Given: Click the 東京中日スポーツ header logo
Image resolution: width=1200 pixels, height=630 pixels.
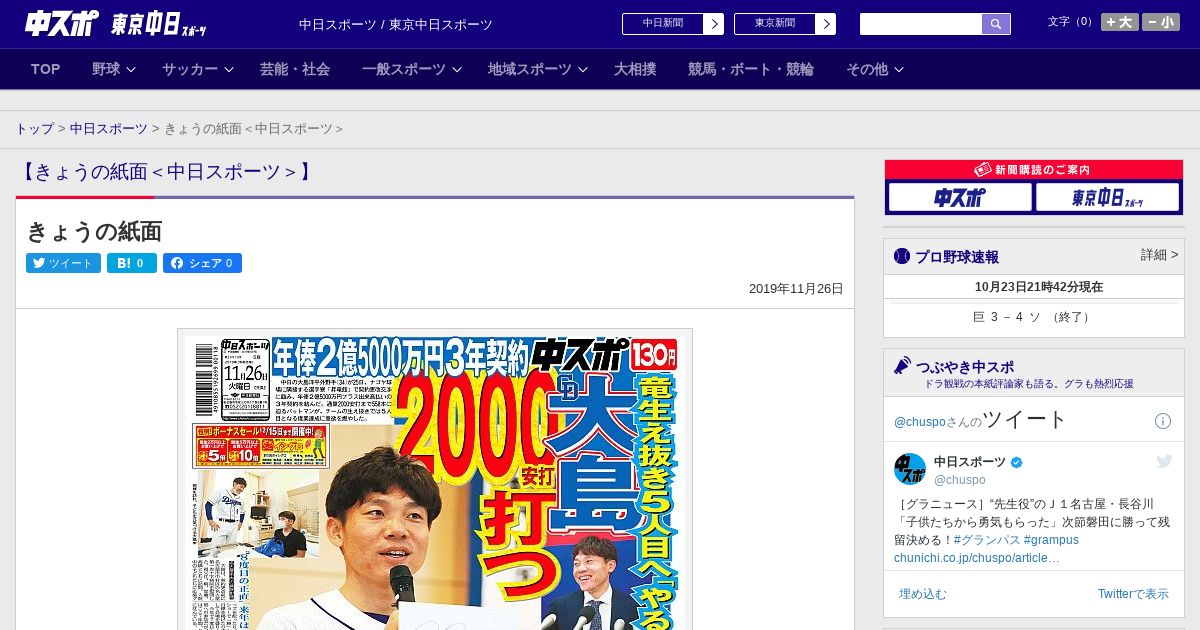Looking at the screenshot, I should coord(159,24).
